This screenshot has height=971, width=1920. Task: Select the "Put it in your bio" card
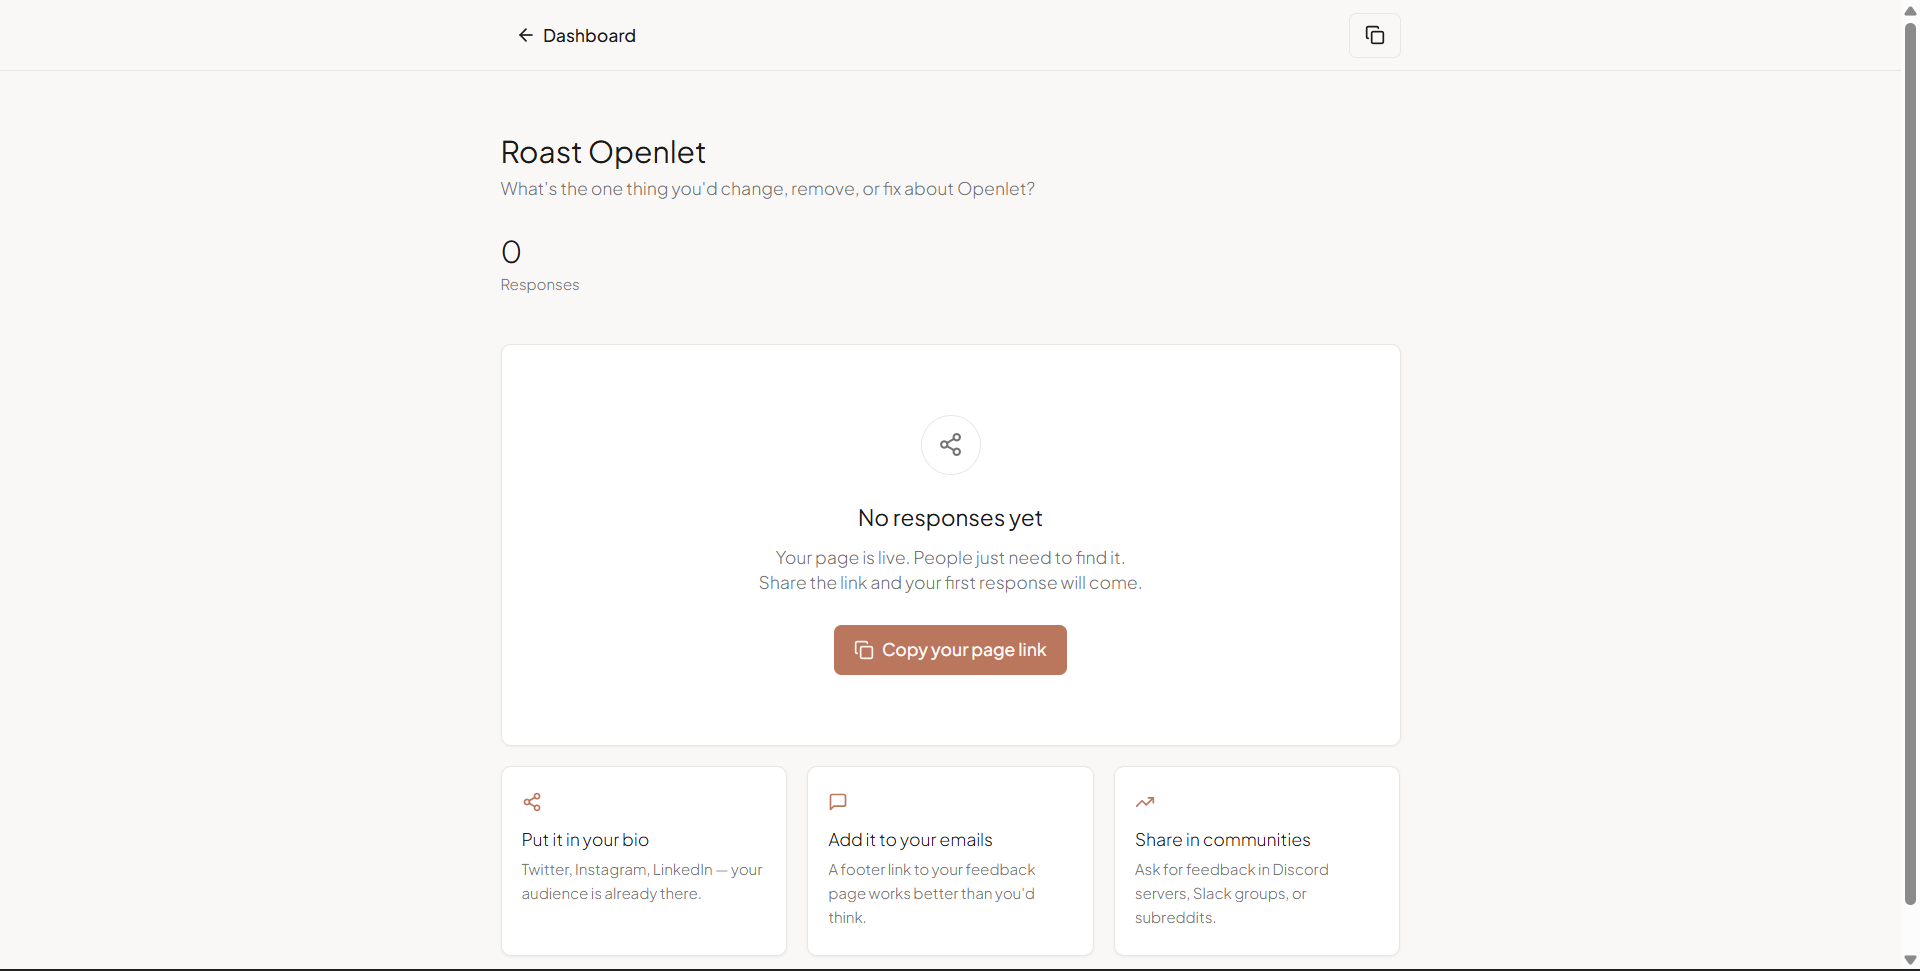pyautogui.click(x=643, y=860)
